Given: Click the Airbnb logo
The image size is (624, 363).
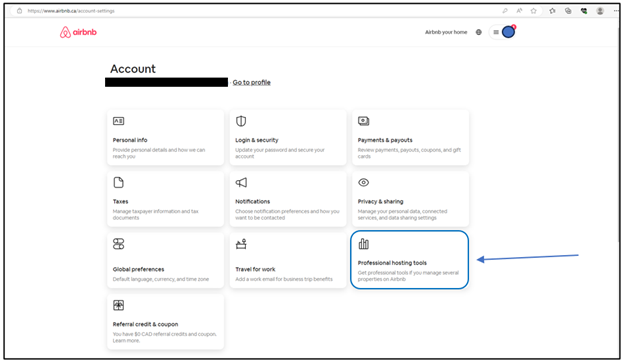Looking at the screenshot, I should [x=78, y=32].
